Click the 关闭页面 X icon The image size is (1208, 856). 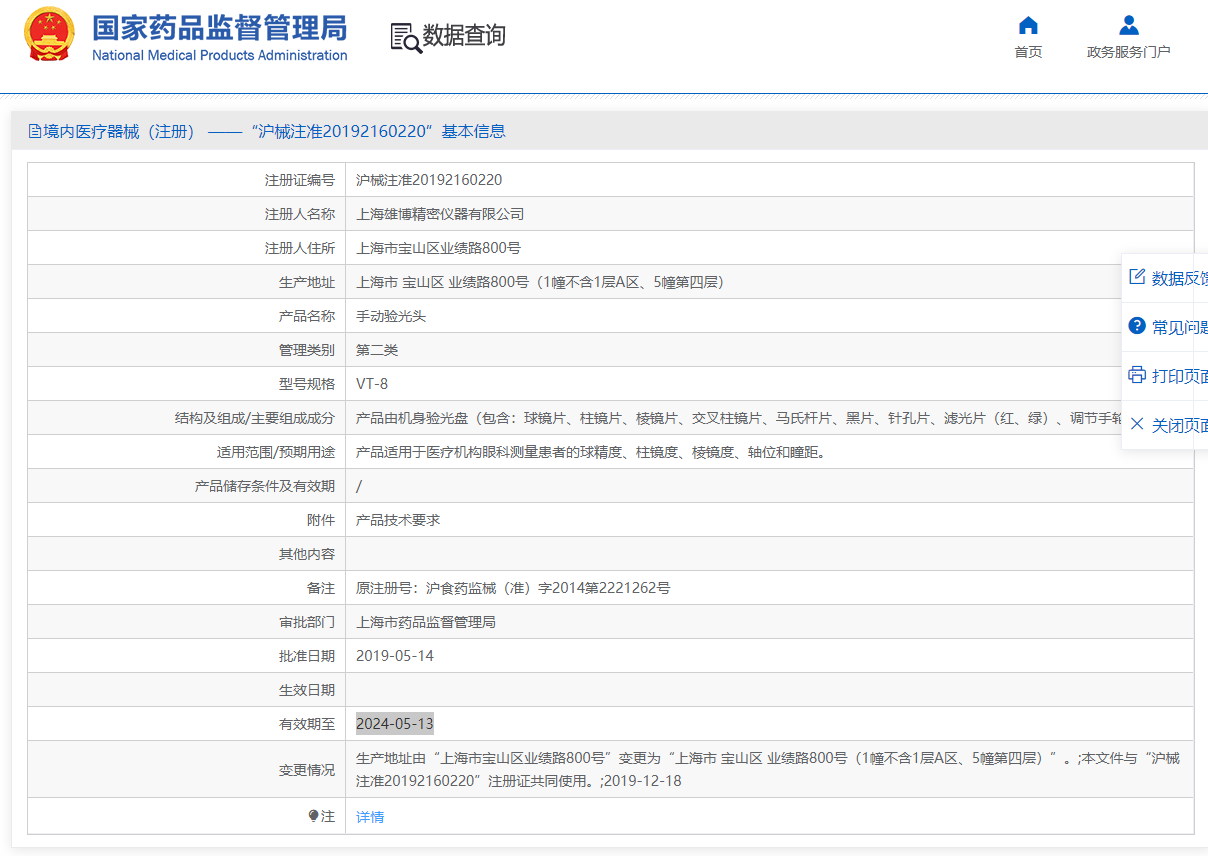click(x=1137, y=424)
